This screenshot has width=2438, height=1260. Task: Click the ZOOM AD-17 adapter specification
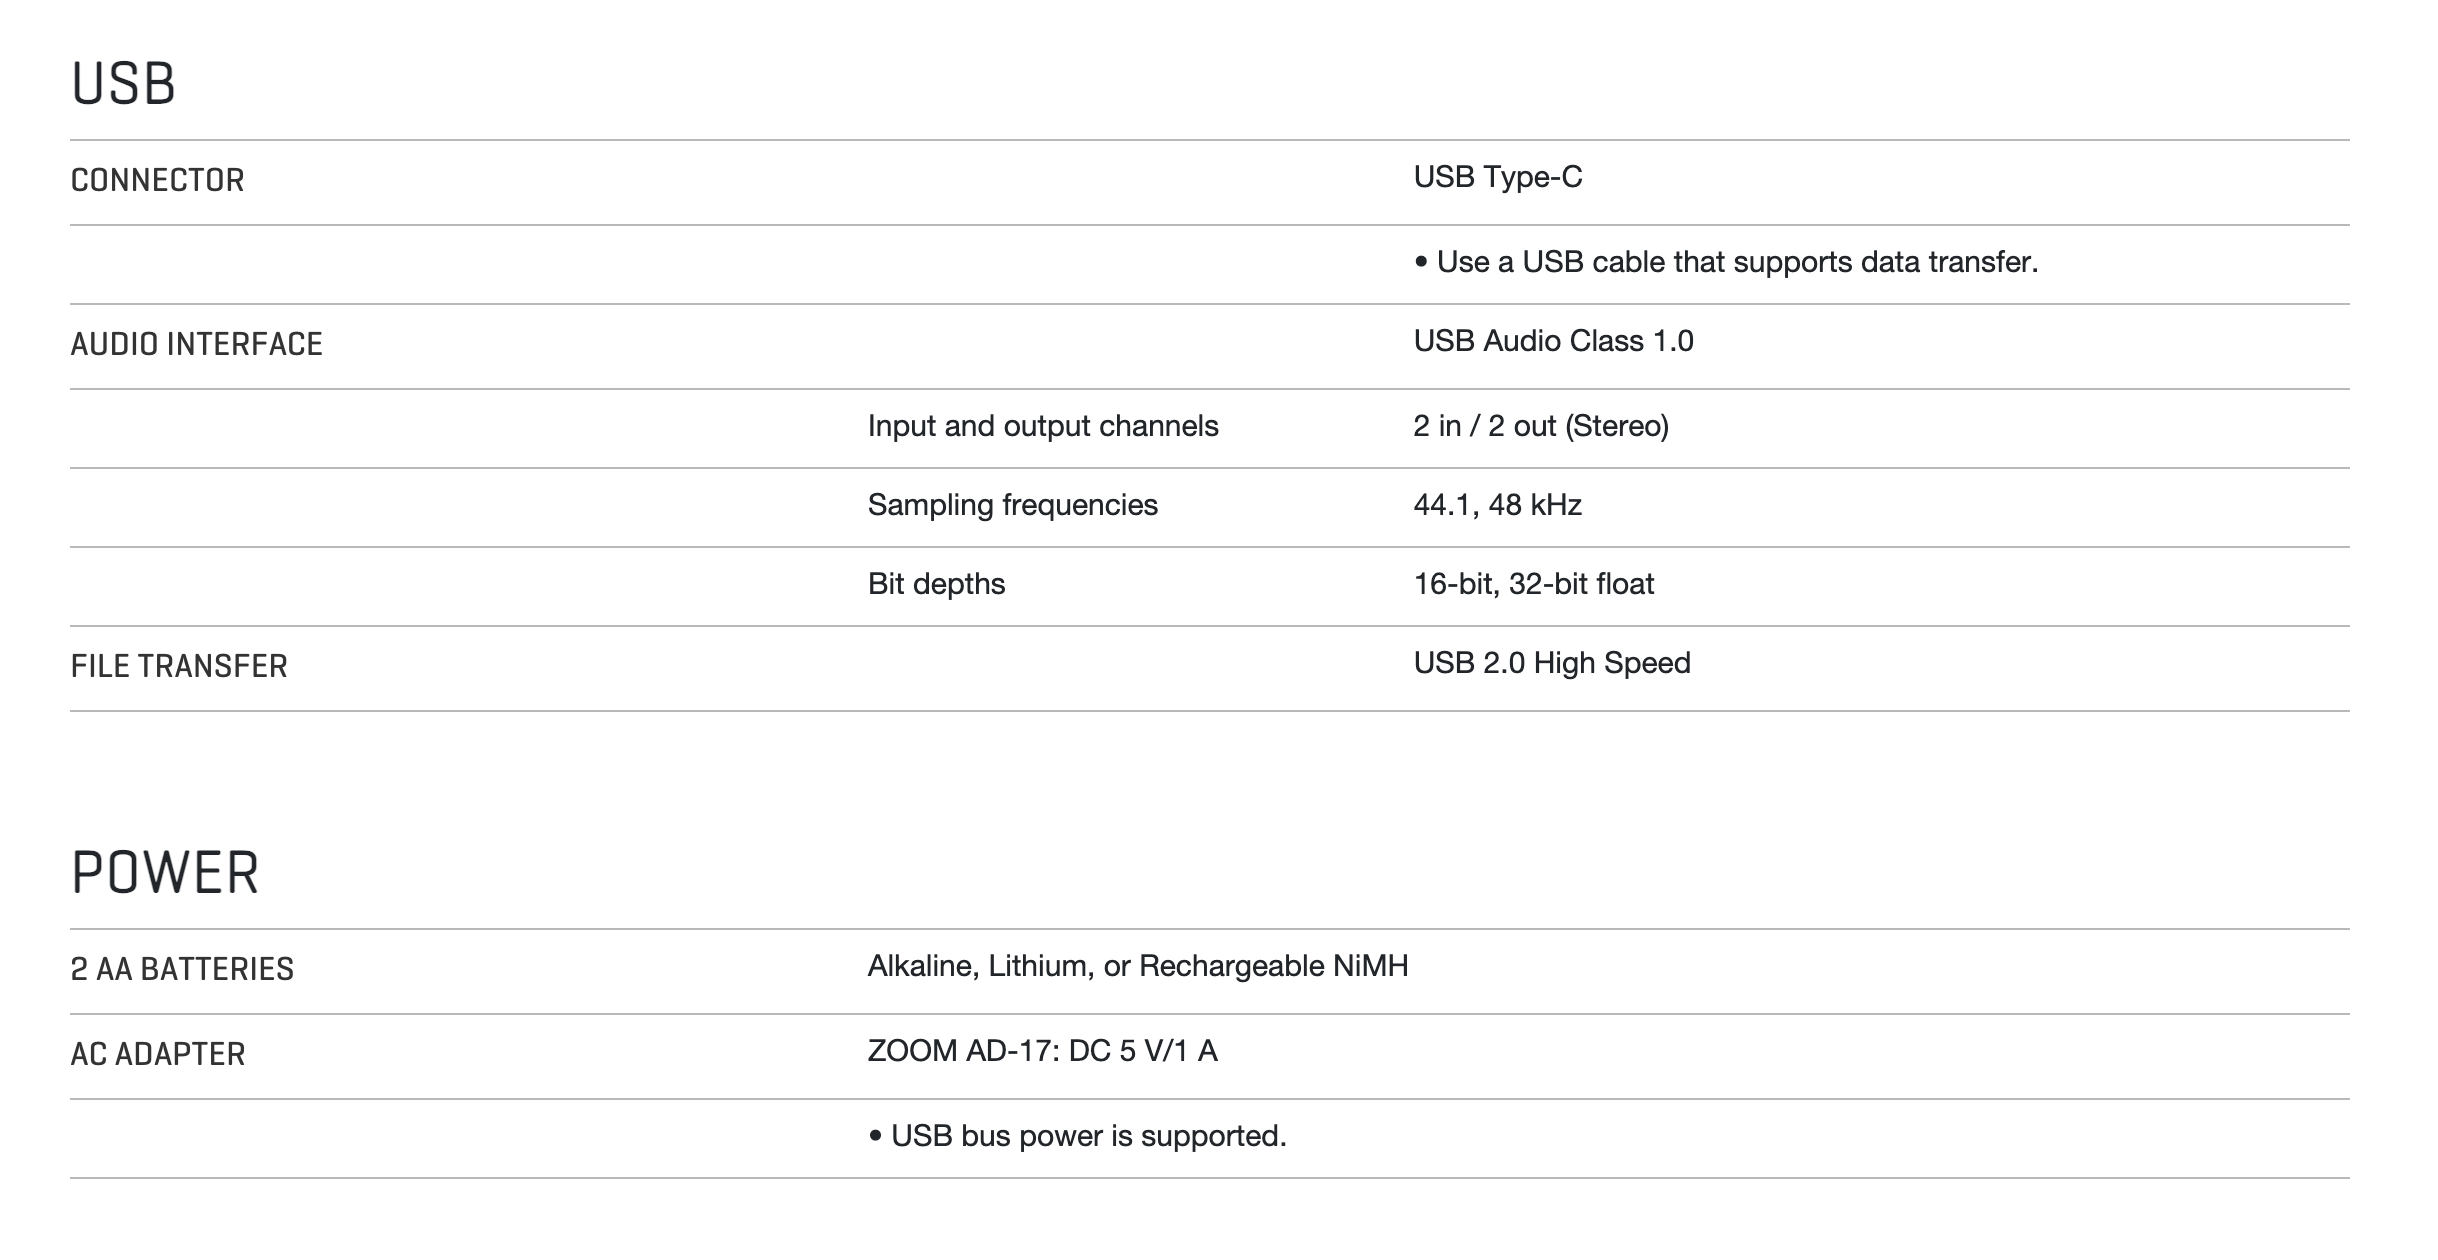click(1042, 1051)
